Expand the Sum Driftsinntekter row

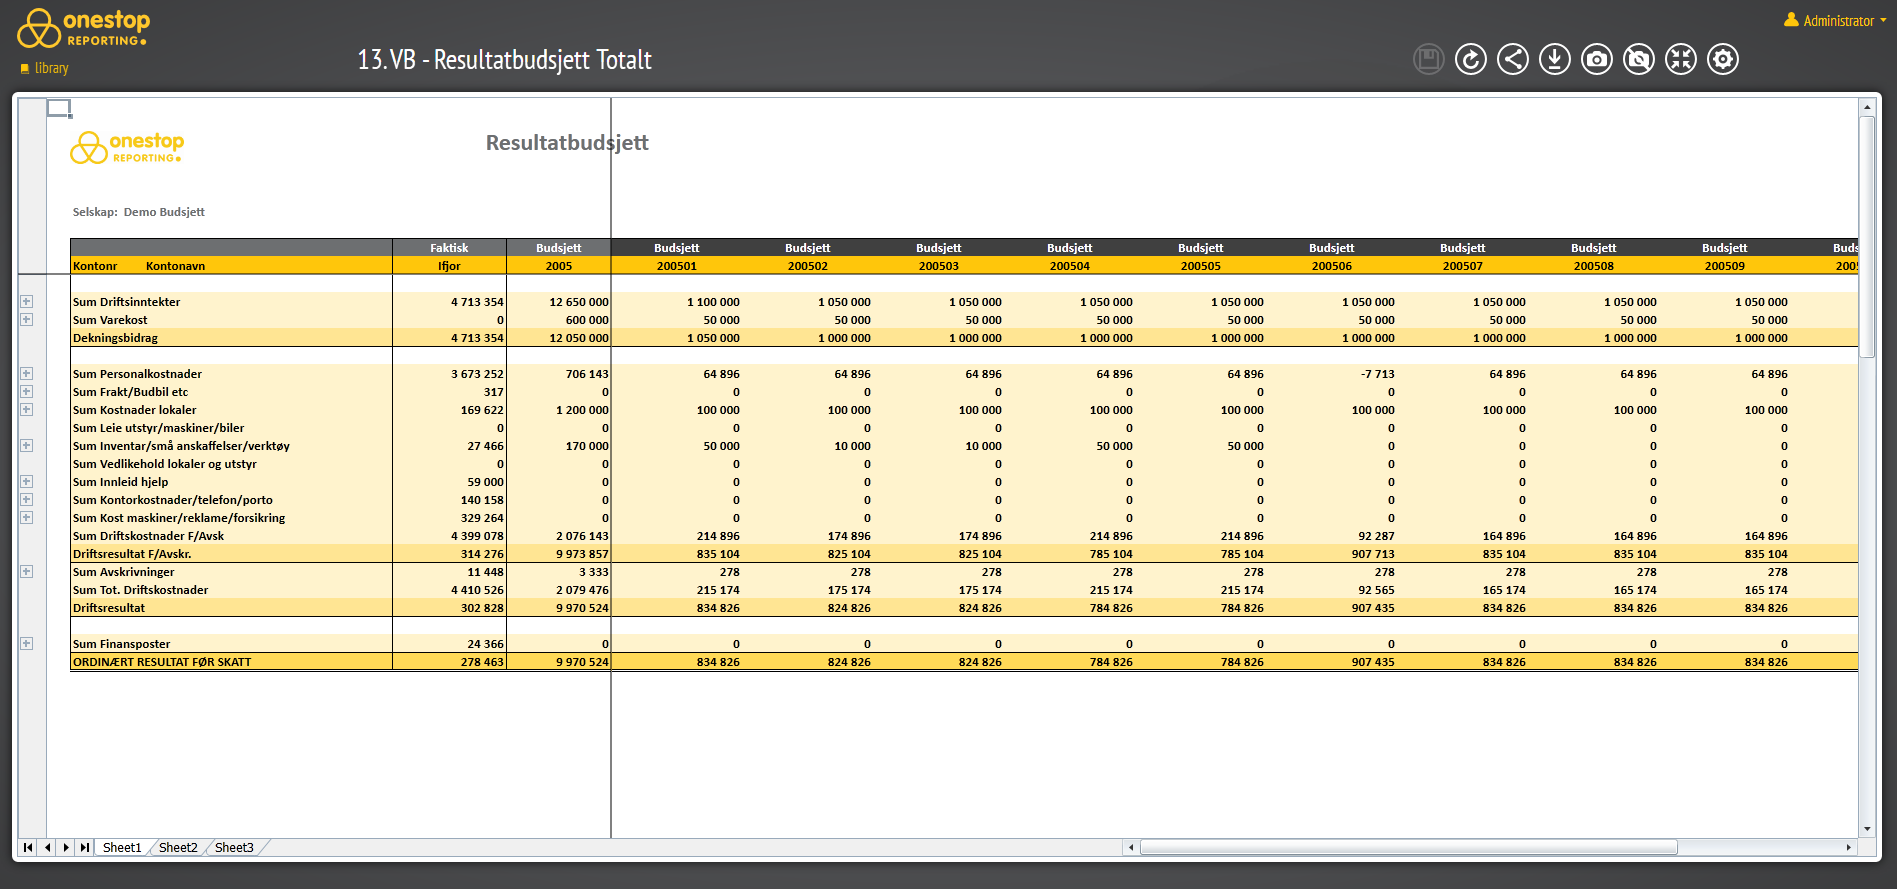27,302
